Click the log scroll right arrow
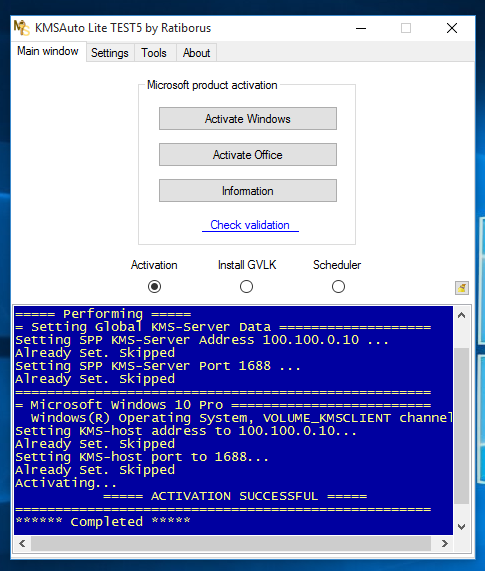The image size is (485, 571). (445, 543)
